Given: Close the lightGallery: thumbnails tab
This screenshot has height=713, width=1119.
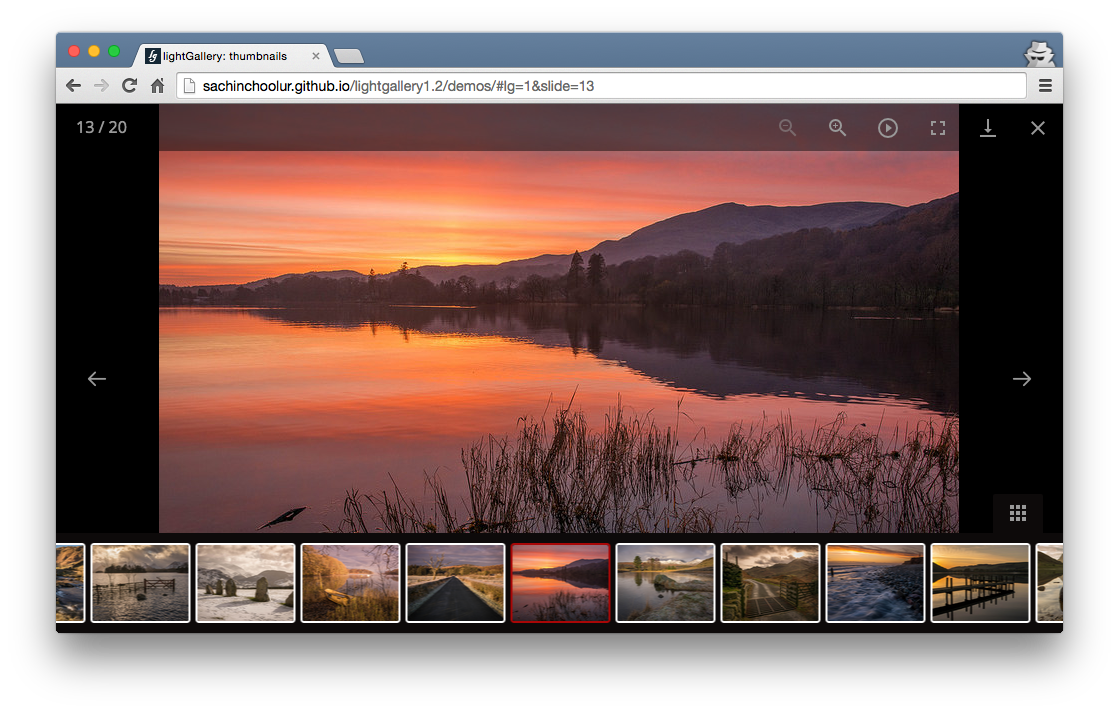Looking at the screenshot, I should pos(316,56).
